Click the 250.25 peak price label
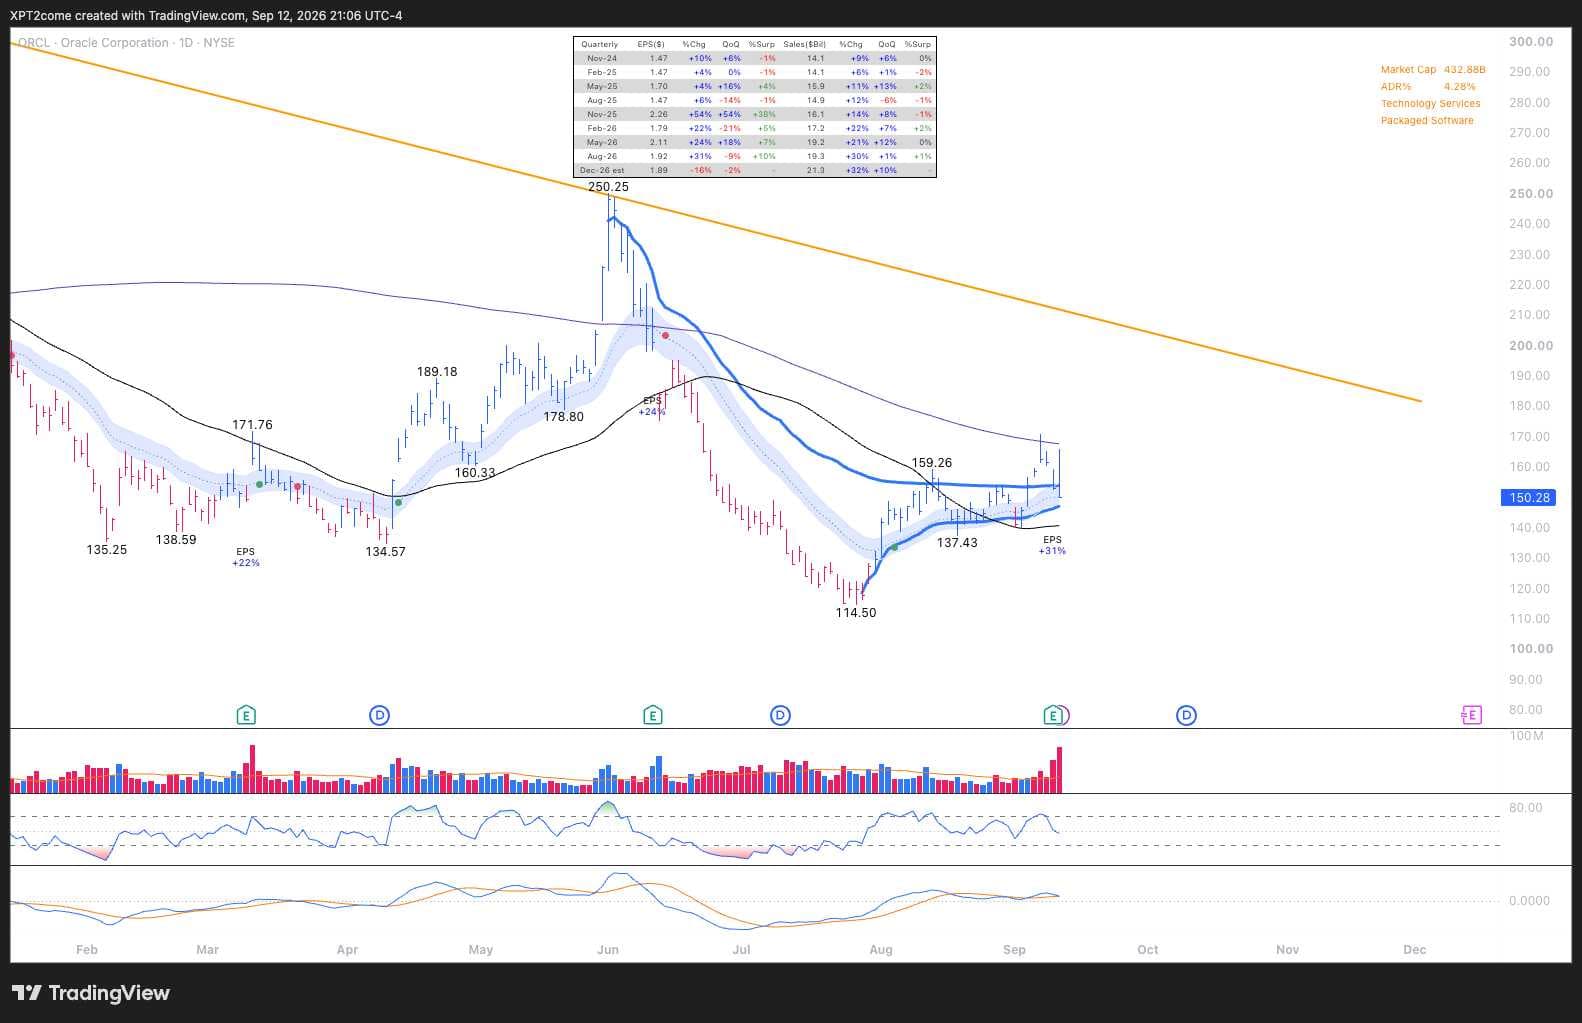Image resolution: width=1582 pixels, height=1023 pixels. point(608,187)
